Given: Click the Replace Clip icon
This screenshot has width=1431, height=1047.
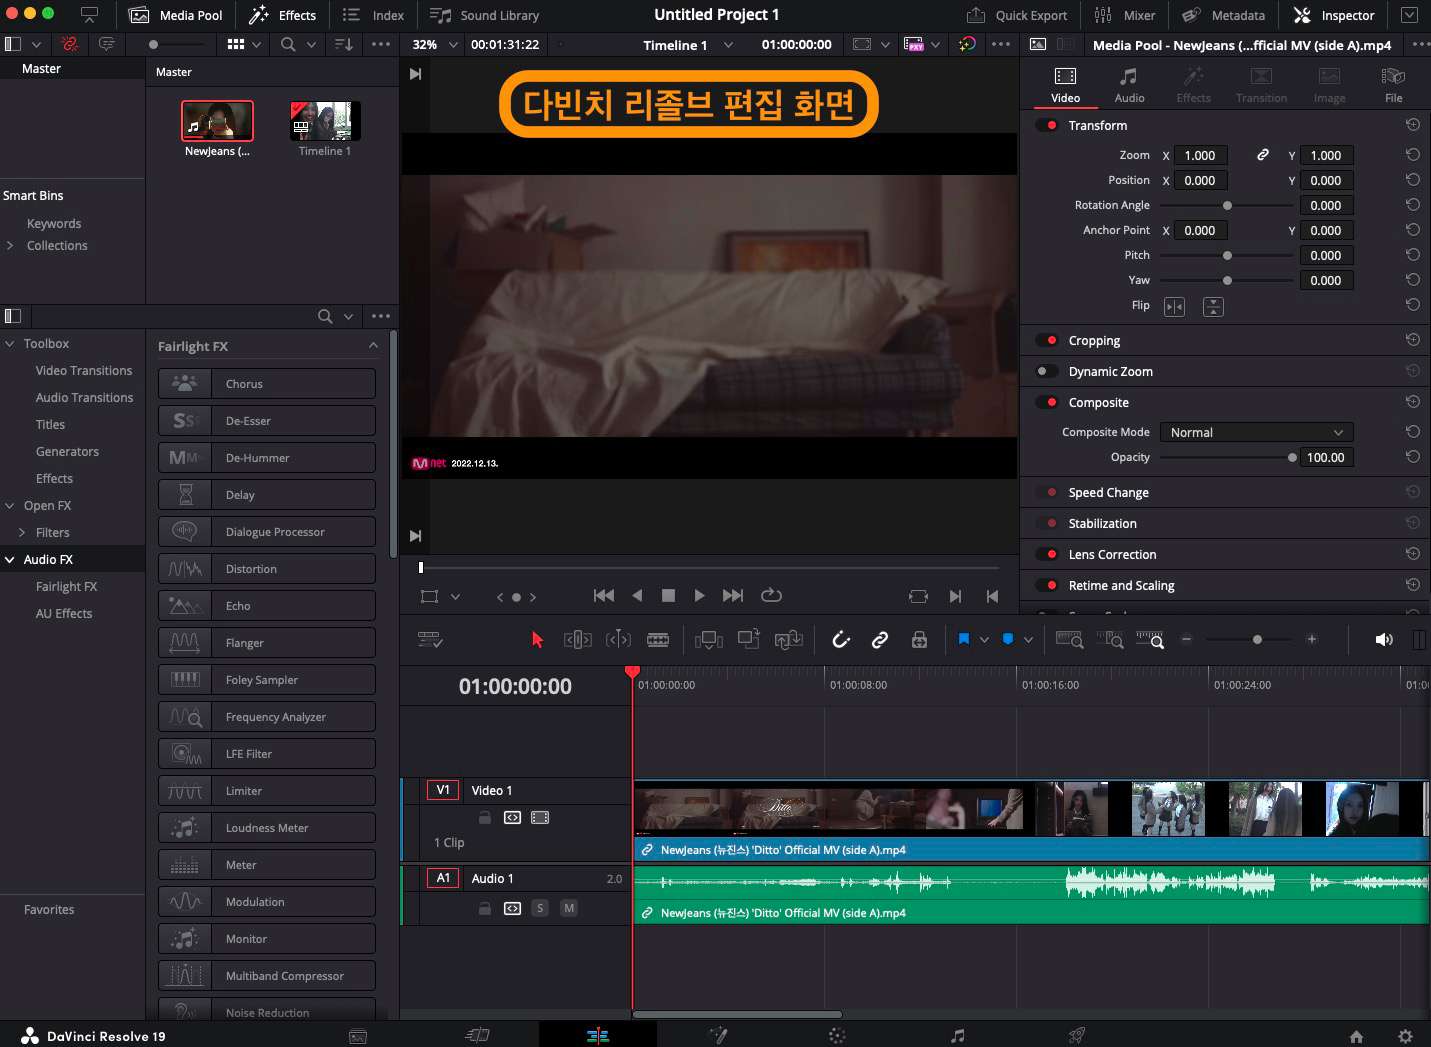Looking at the screenshot, I should click(789, 640).
